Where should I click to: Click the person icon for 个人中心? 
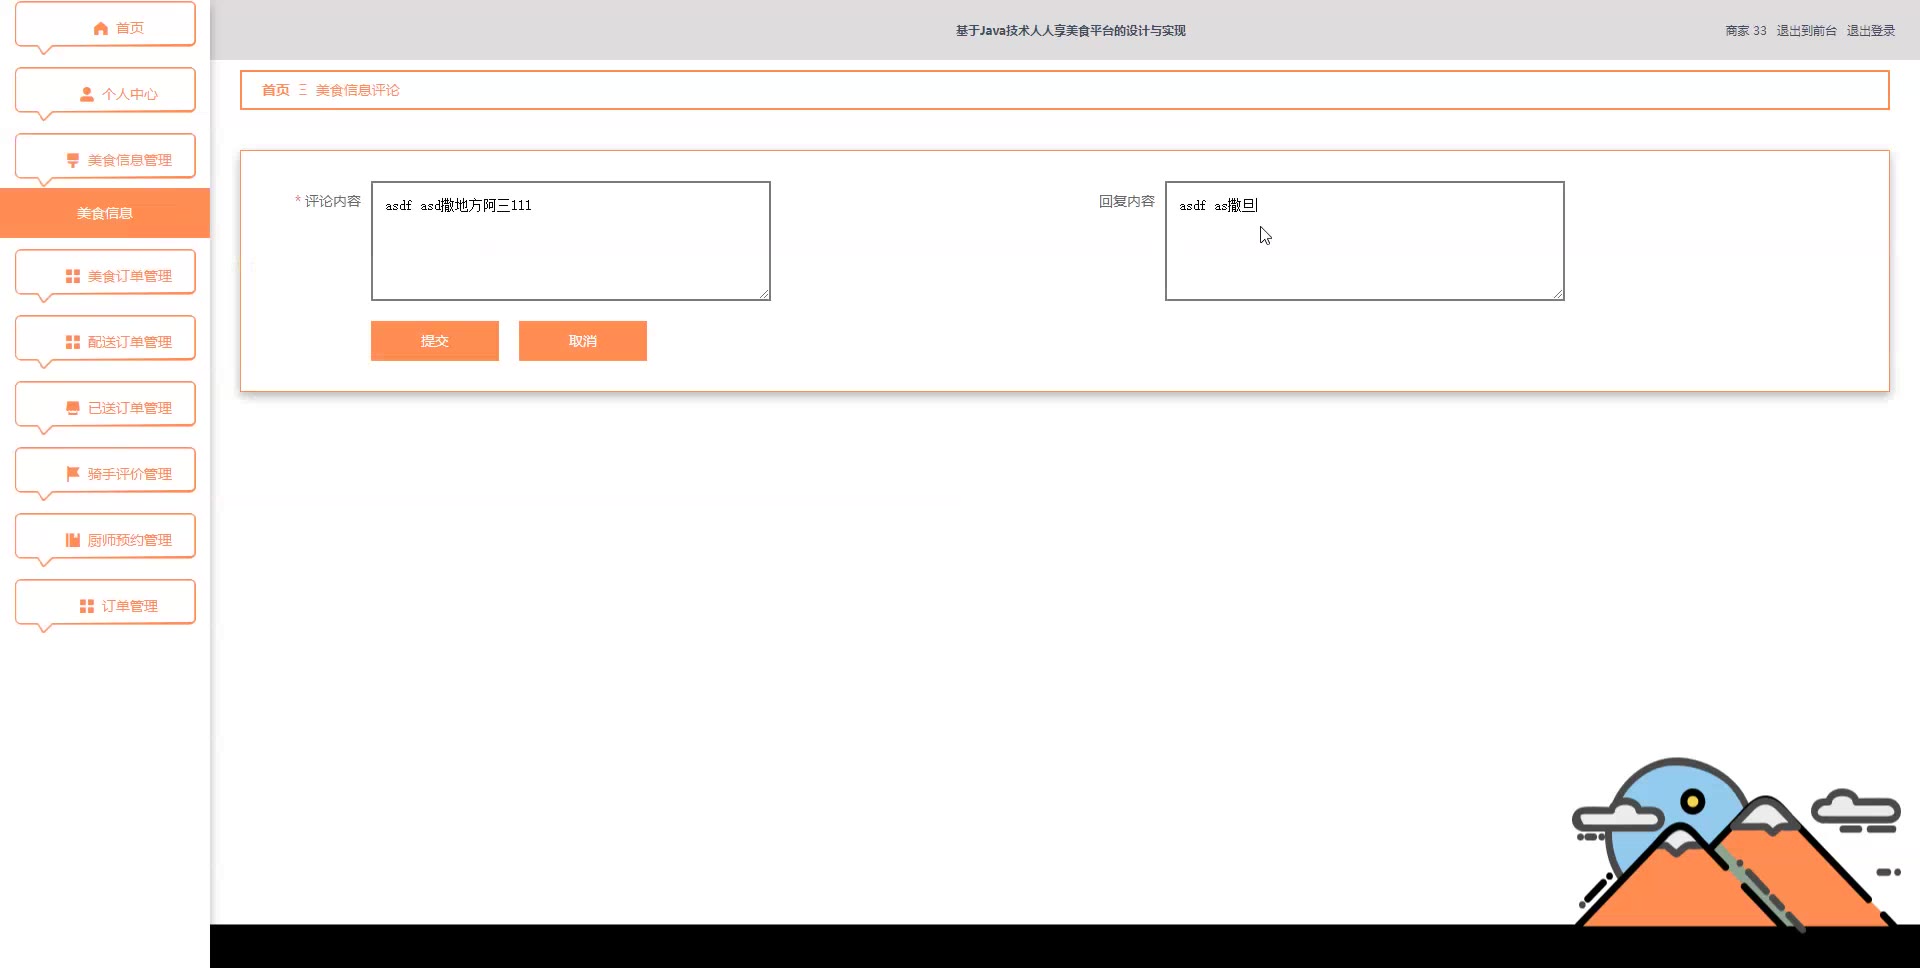pyautogui.click(x=87, y=94)
